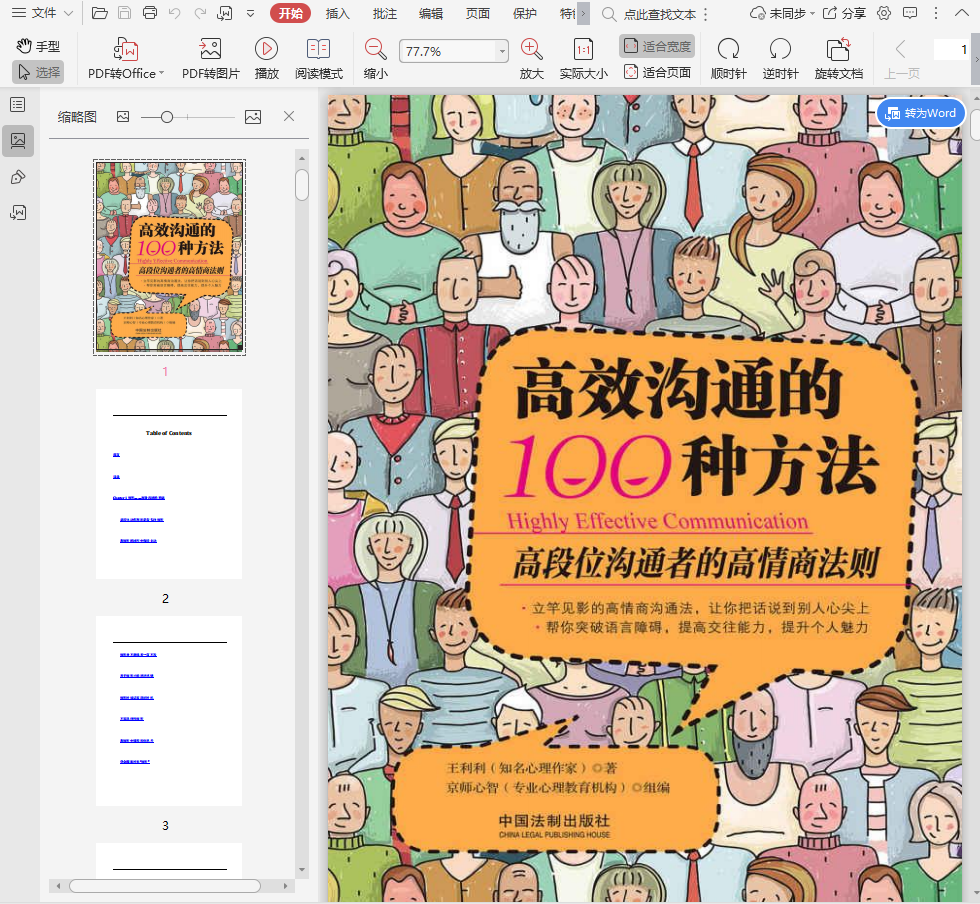980x904 pixels.
Task: Select the 开始 ribbon tab
Action: point(291,13)
